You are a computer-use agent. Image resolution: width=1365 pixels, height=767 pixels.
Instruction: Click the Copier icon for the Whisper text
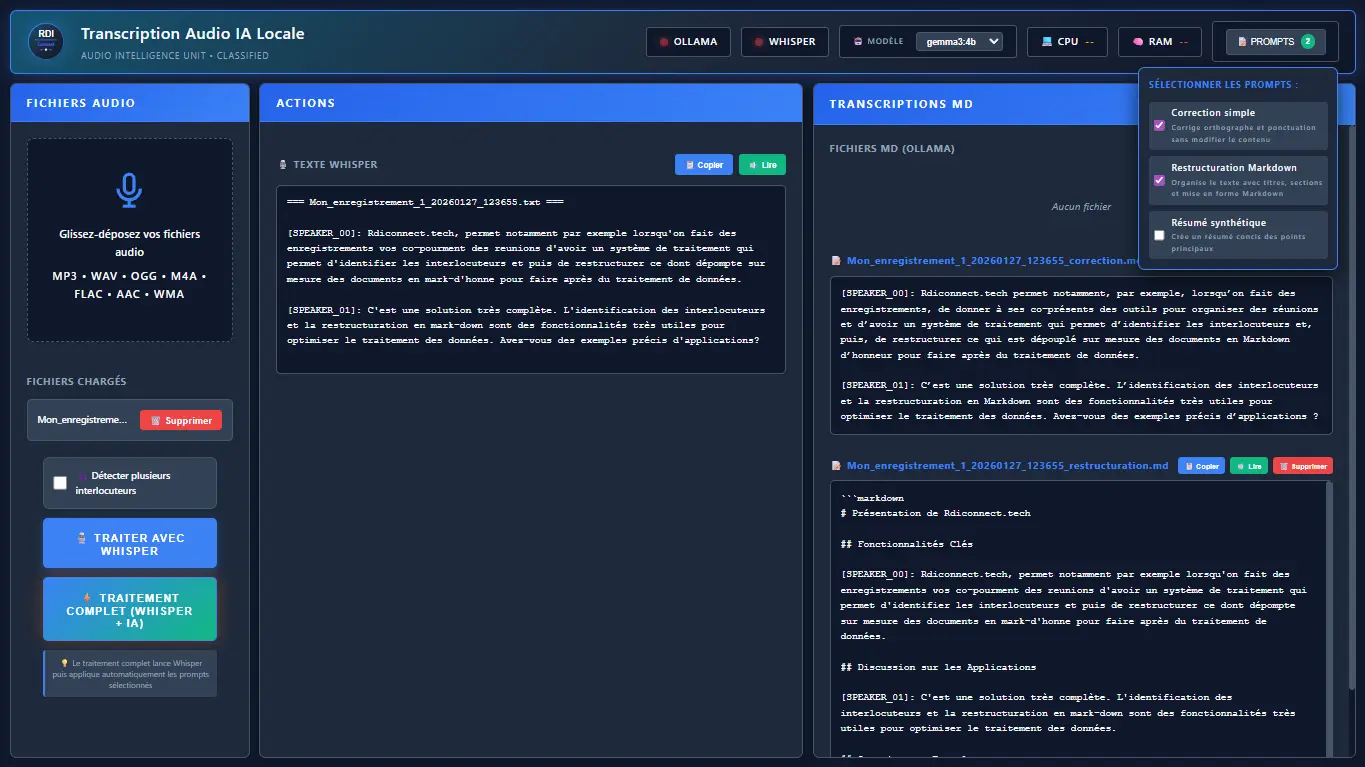[x=690, y=164]
